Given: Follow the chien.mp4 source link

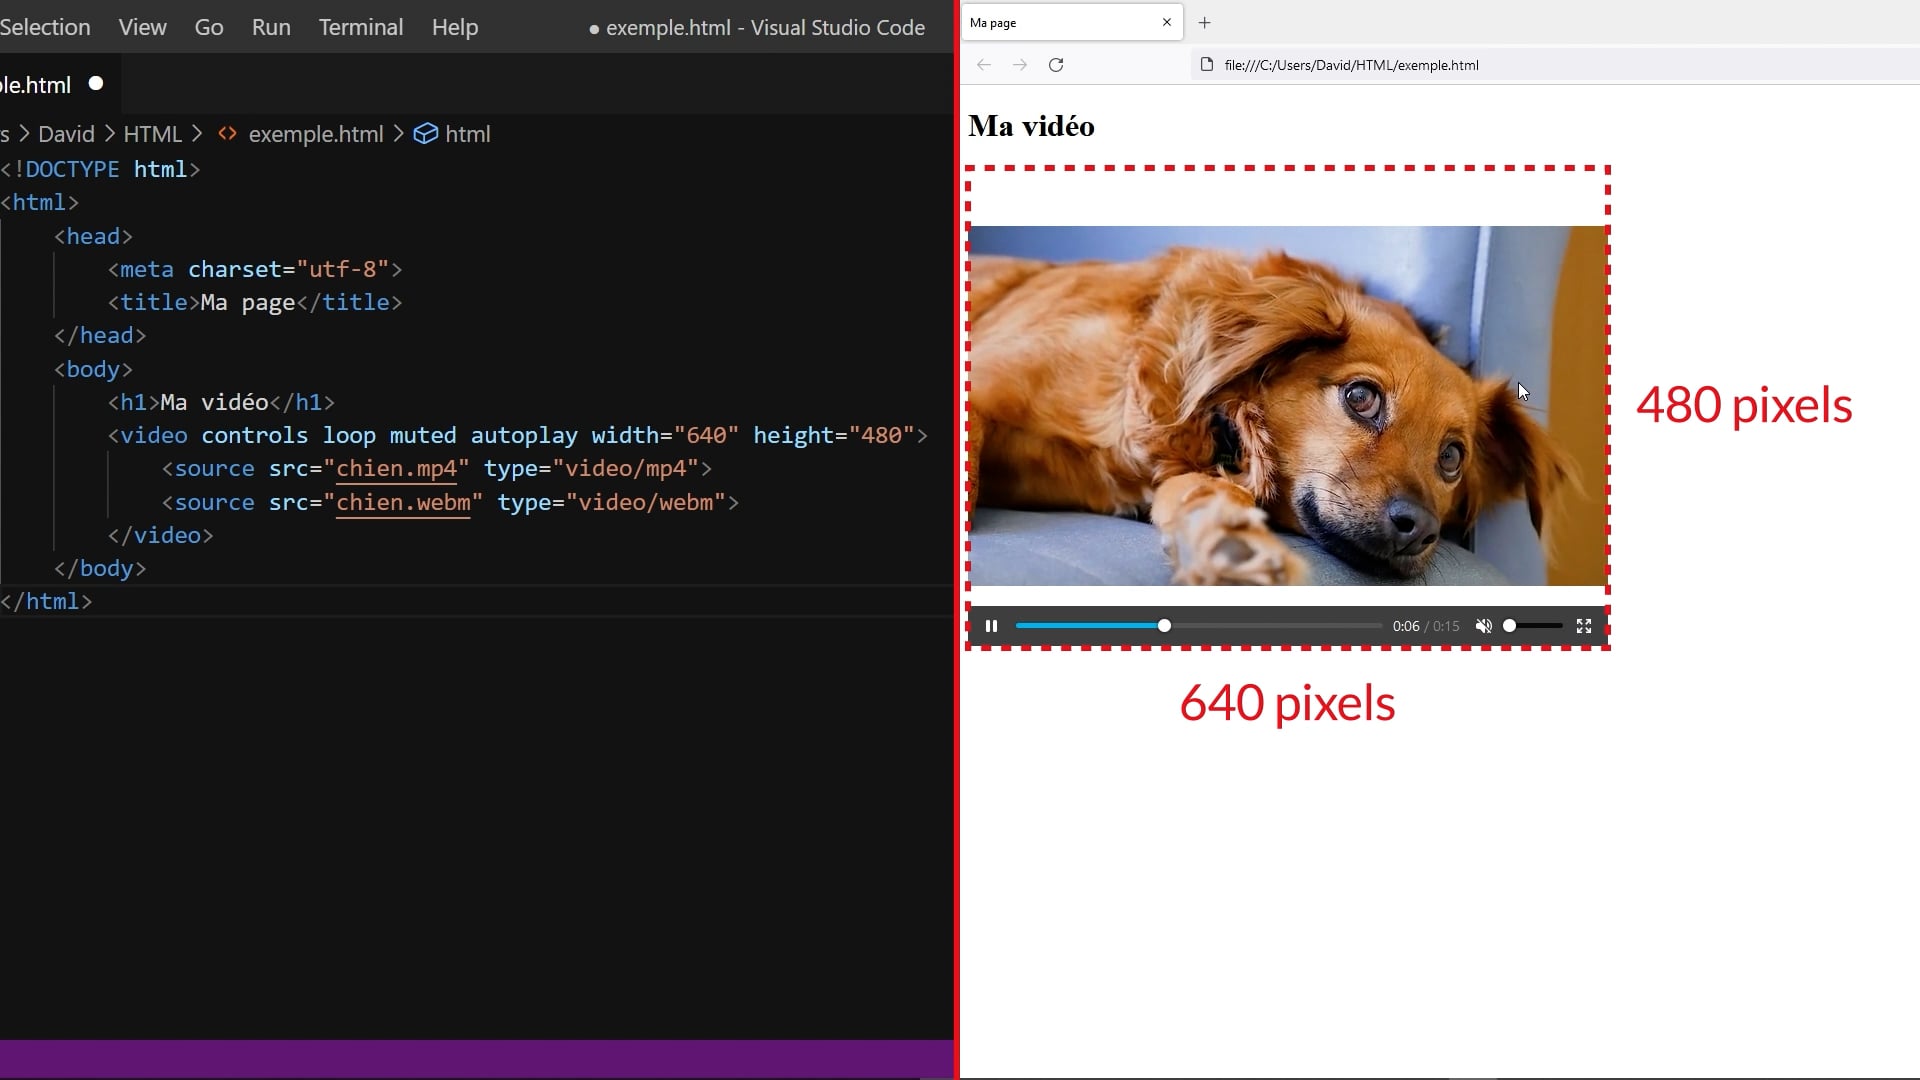Looking at the screenshot, I should (396, 469).
